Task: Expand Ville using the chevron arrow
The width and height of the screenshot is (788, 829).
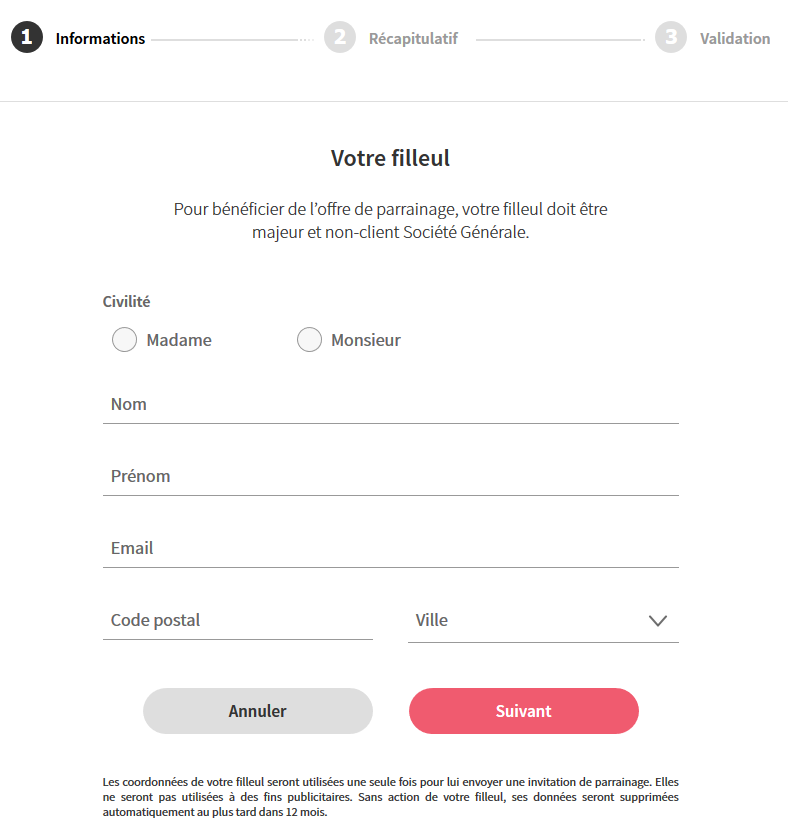Action: click(x=657, y=621)
